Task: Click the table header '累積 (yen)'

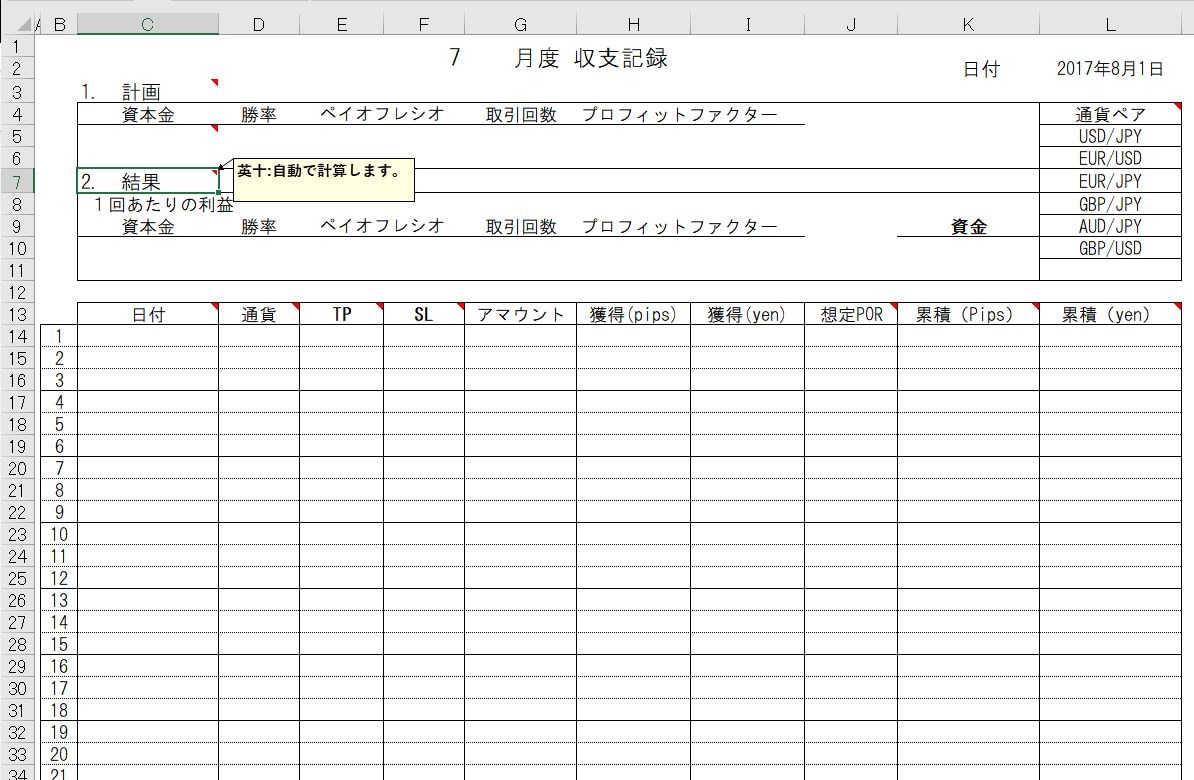Action: click(x=1110, y=315)
